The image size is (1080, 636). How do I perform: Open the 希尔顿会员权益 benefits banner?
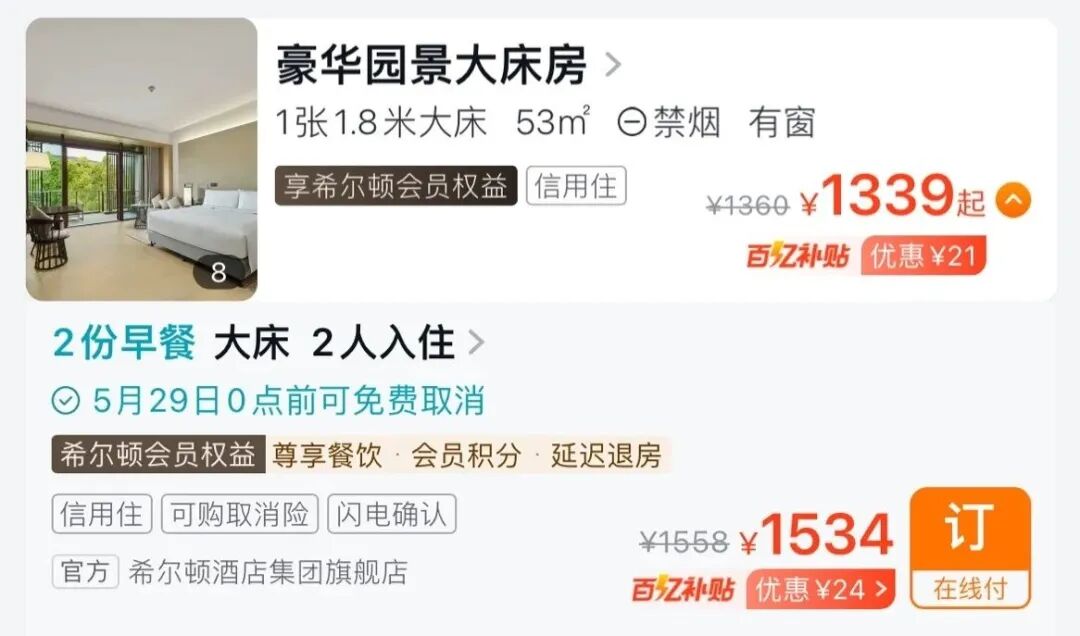coord(362,455)
